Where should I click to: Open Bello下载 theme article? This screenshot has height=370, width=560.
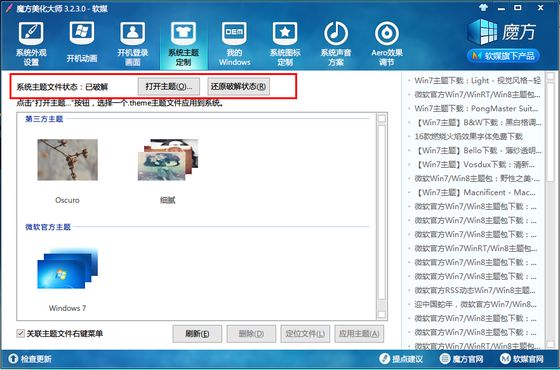click(478, 150)
